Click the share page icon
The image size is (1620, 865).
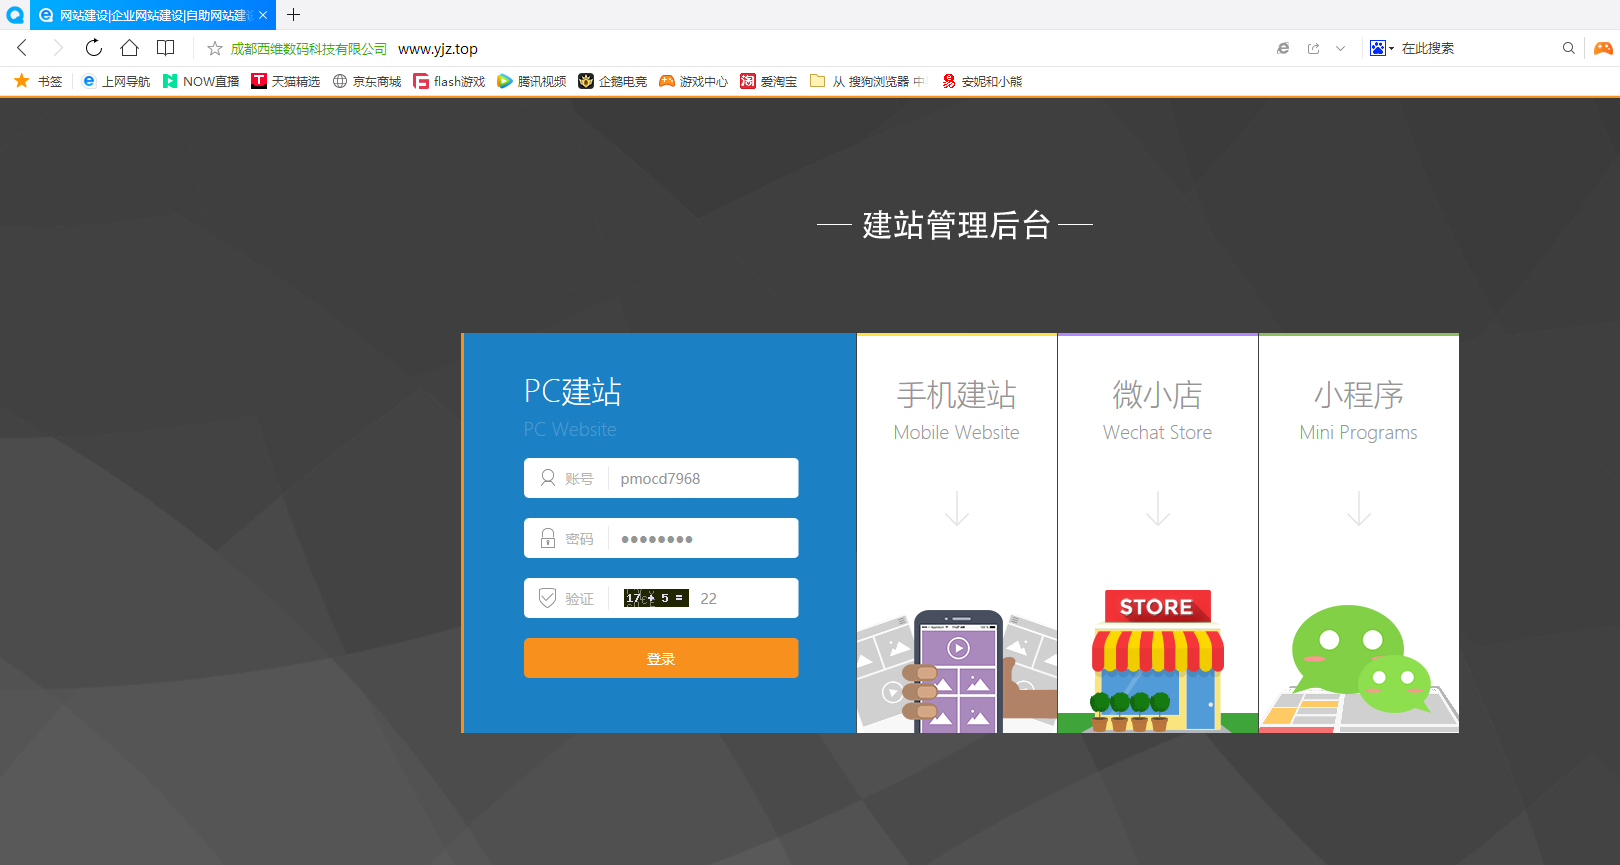pos(1313,48)
